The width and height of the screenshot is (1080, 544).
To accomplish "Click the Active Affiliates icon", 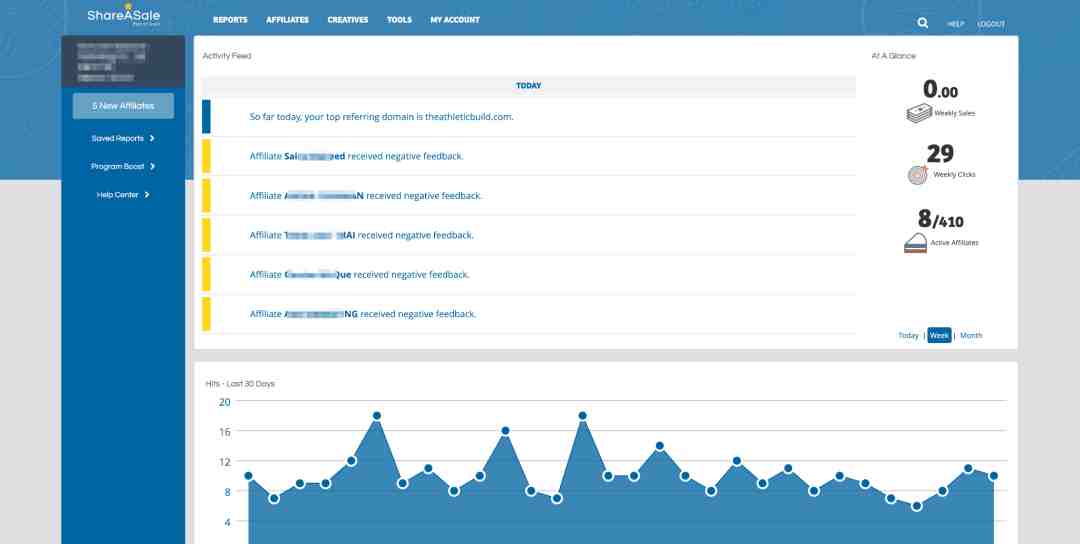I will [x=916, y=243].
